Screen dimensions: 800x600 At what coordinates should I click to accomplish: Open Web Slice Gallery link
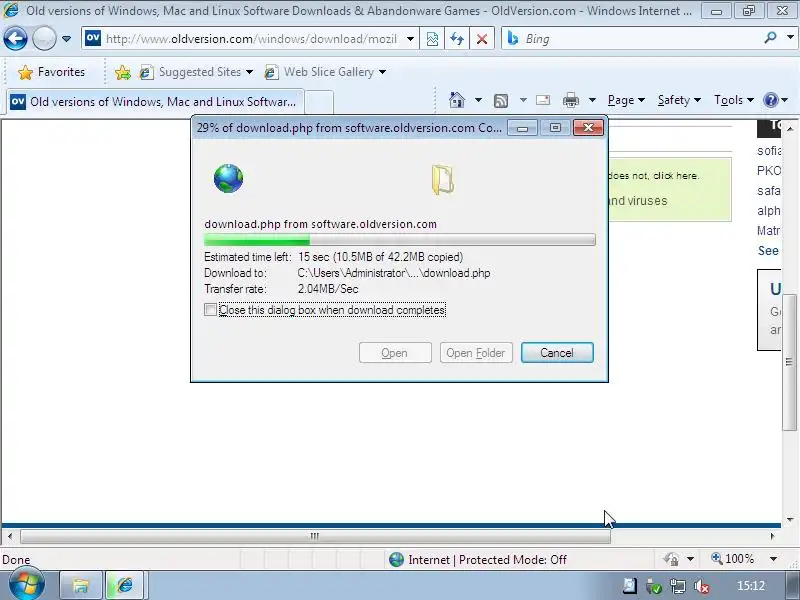point(326,72)
